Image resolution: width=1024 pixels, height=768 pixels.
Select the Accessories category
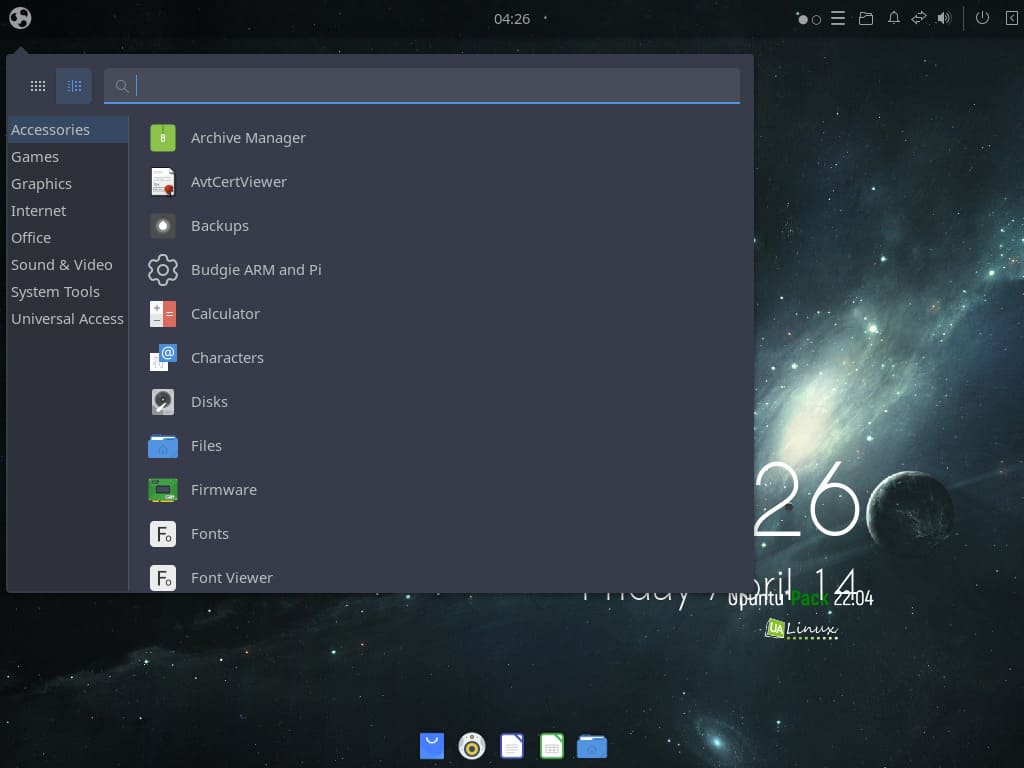pyautogui.click(x=67, y=130)
